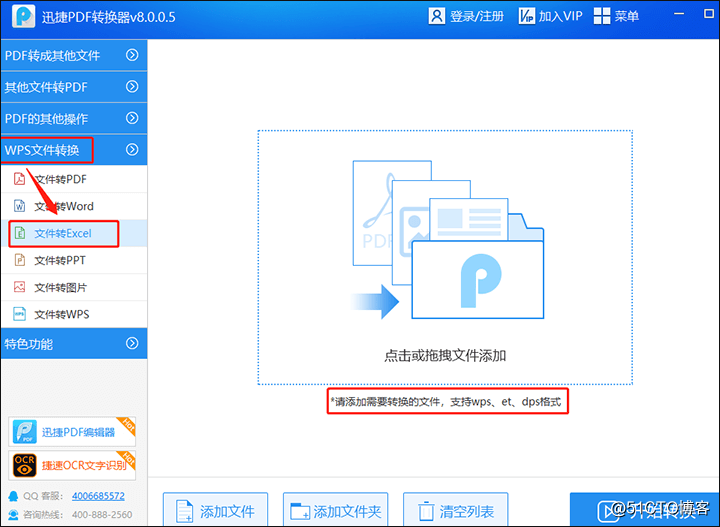720x527 pixels.
Task: Click the 迅捷PDF编辑器 logo icon
Action: [x=25, y=432]
